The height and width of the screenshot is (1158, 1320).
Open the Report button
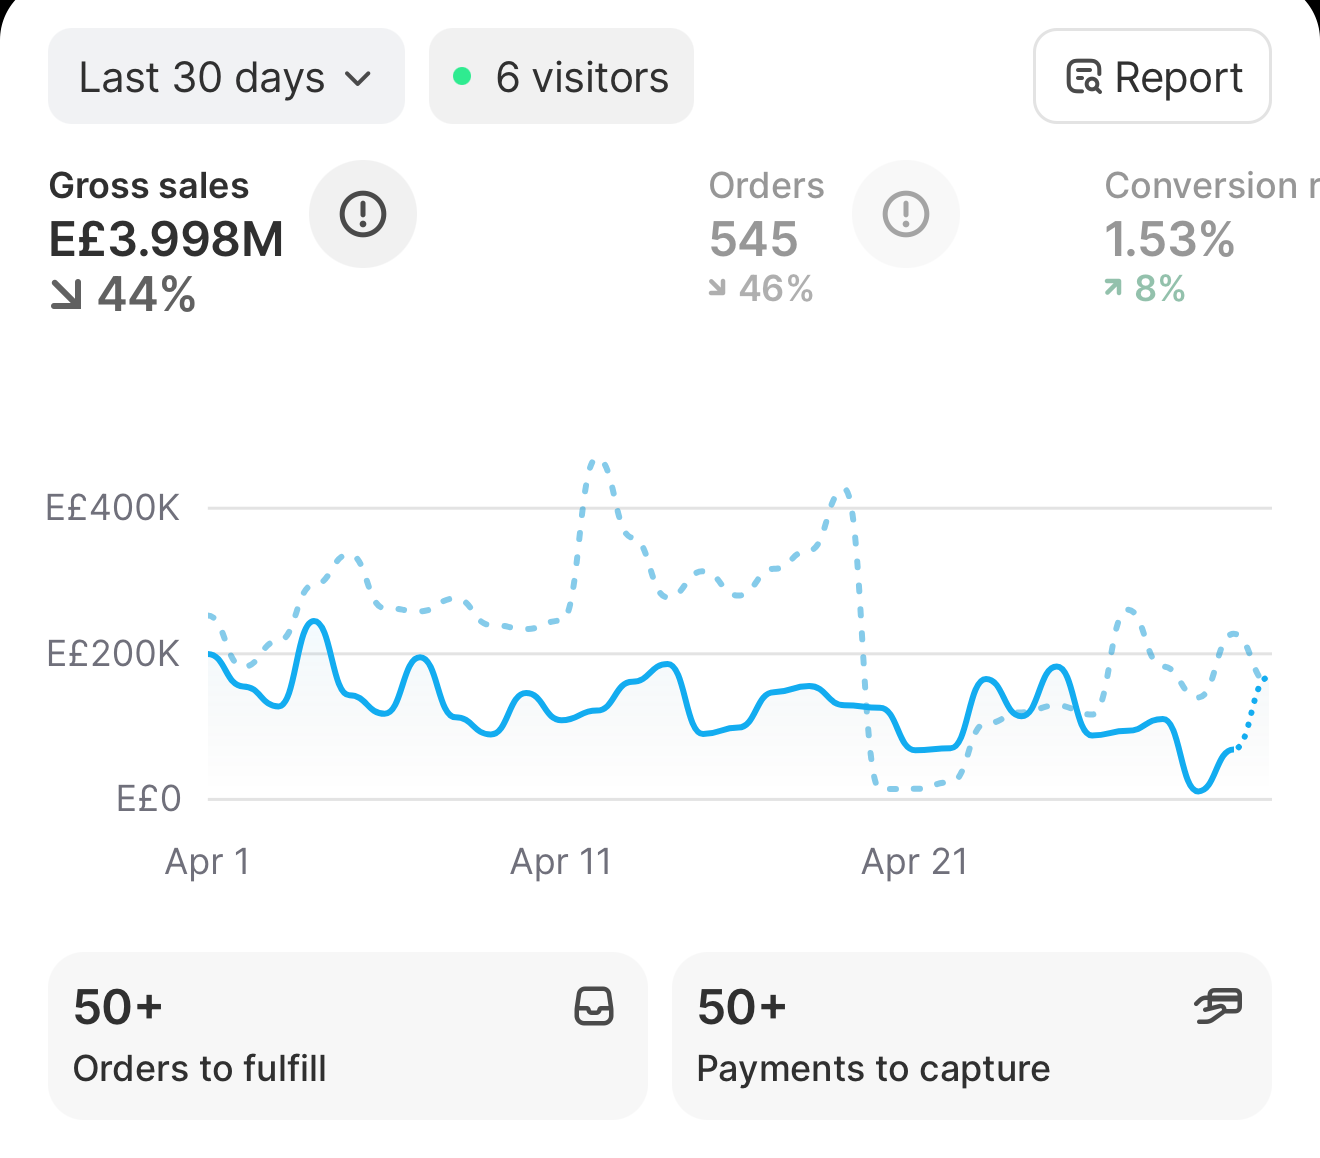(1152, 77)
